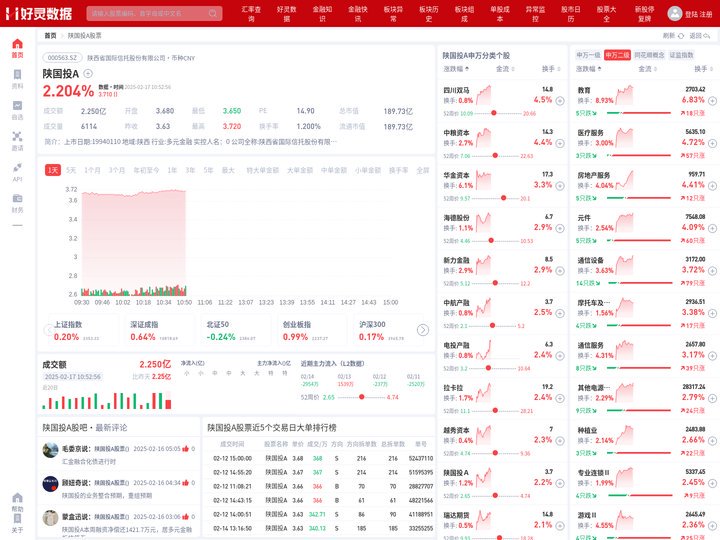Sort 申万分类个股 list by 金流

click(x=505, y=69)
